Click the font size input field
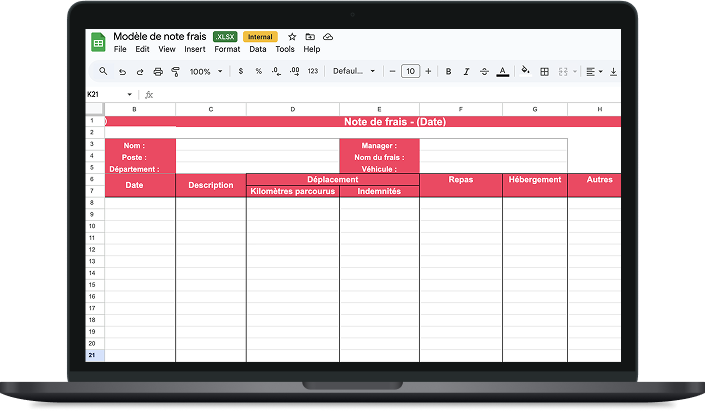 tap(410, 72)
